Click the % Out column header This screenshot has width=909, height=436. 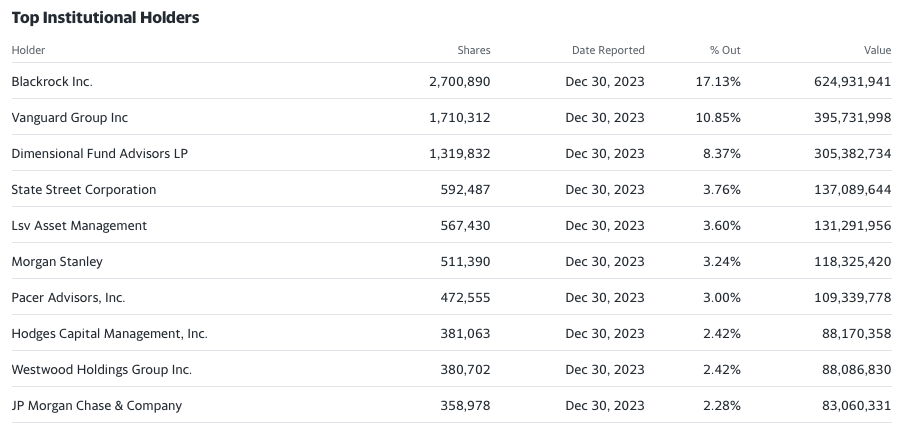(x=725, y=50)
